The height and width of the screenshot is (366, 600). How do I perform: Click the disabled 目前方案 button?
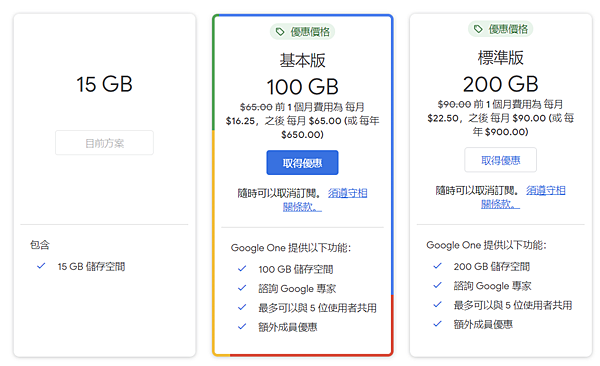point(104,143)
